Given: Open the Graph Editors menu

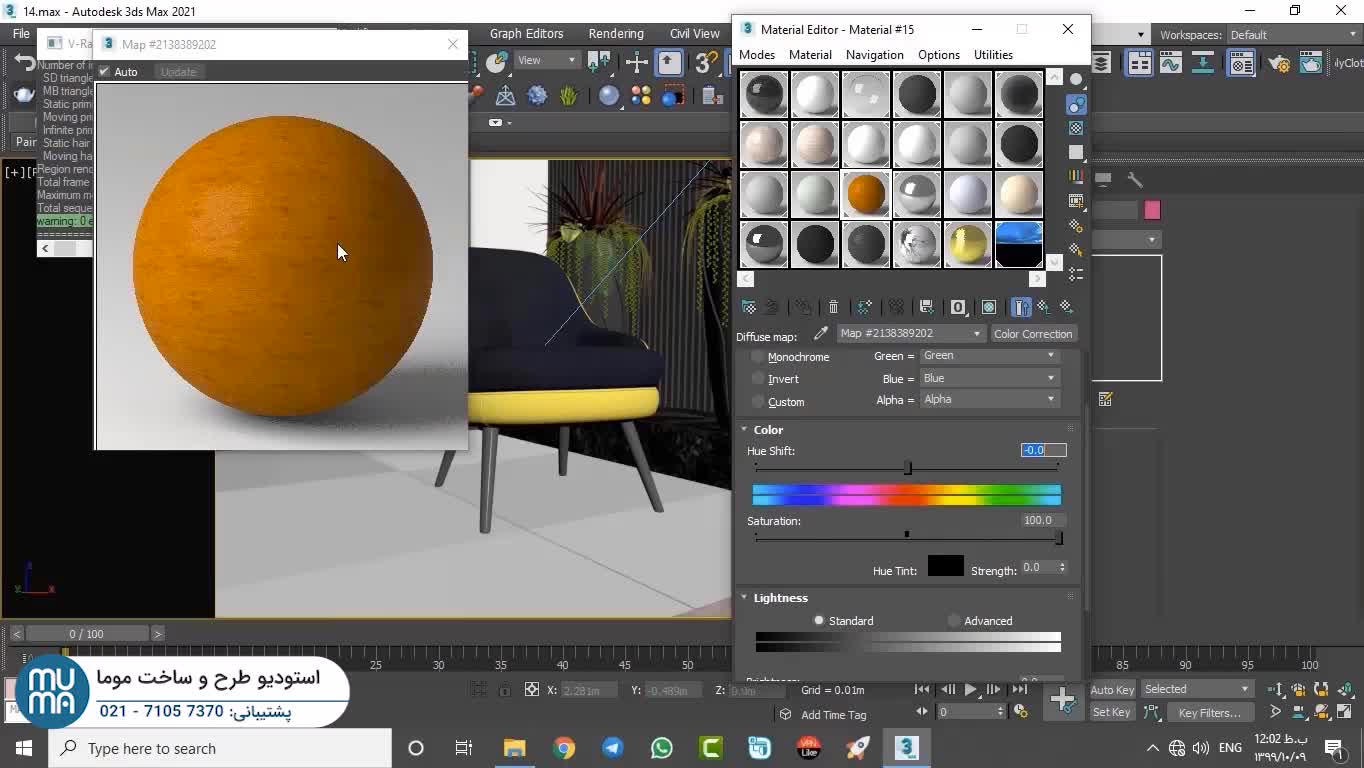Looking at the screenshot, I should (x=526, y=34).
